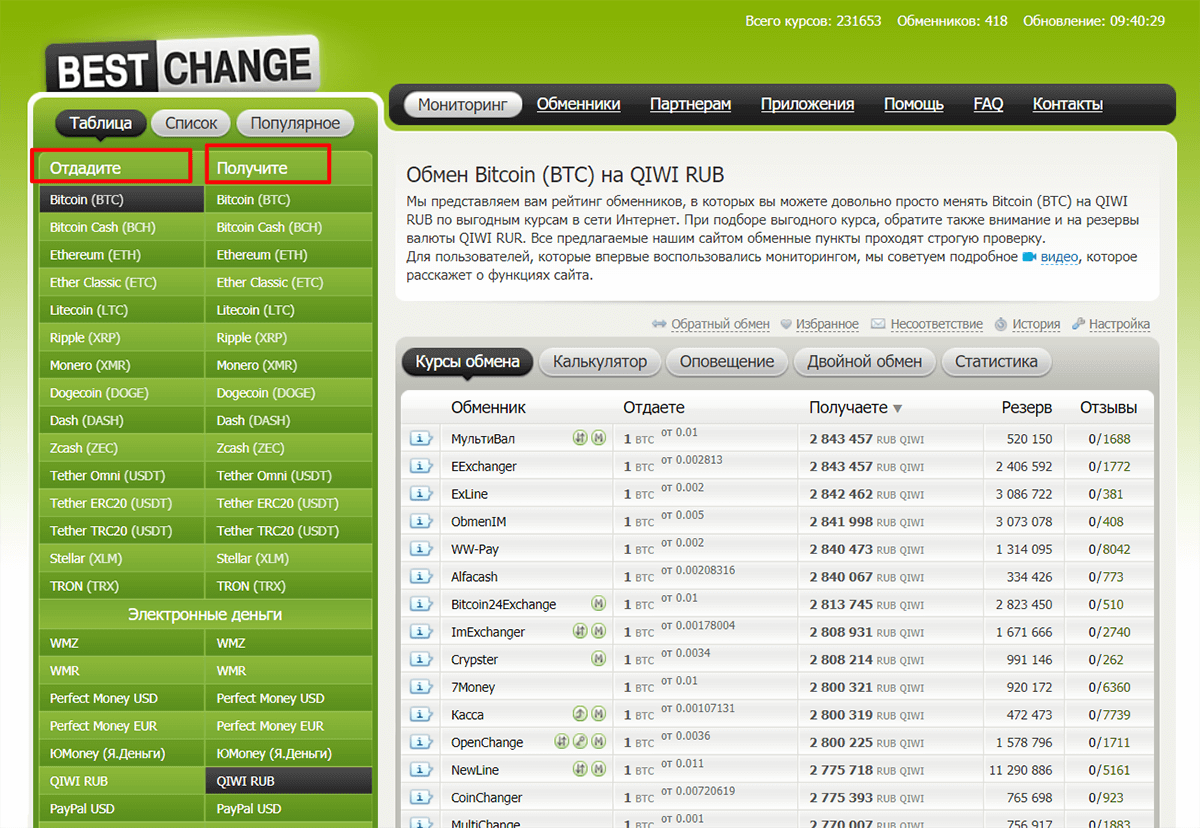Sort table by Резерв column header
Screen dimensions: 1200x828
pos(1027,408)
